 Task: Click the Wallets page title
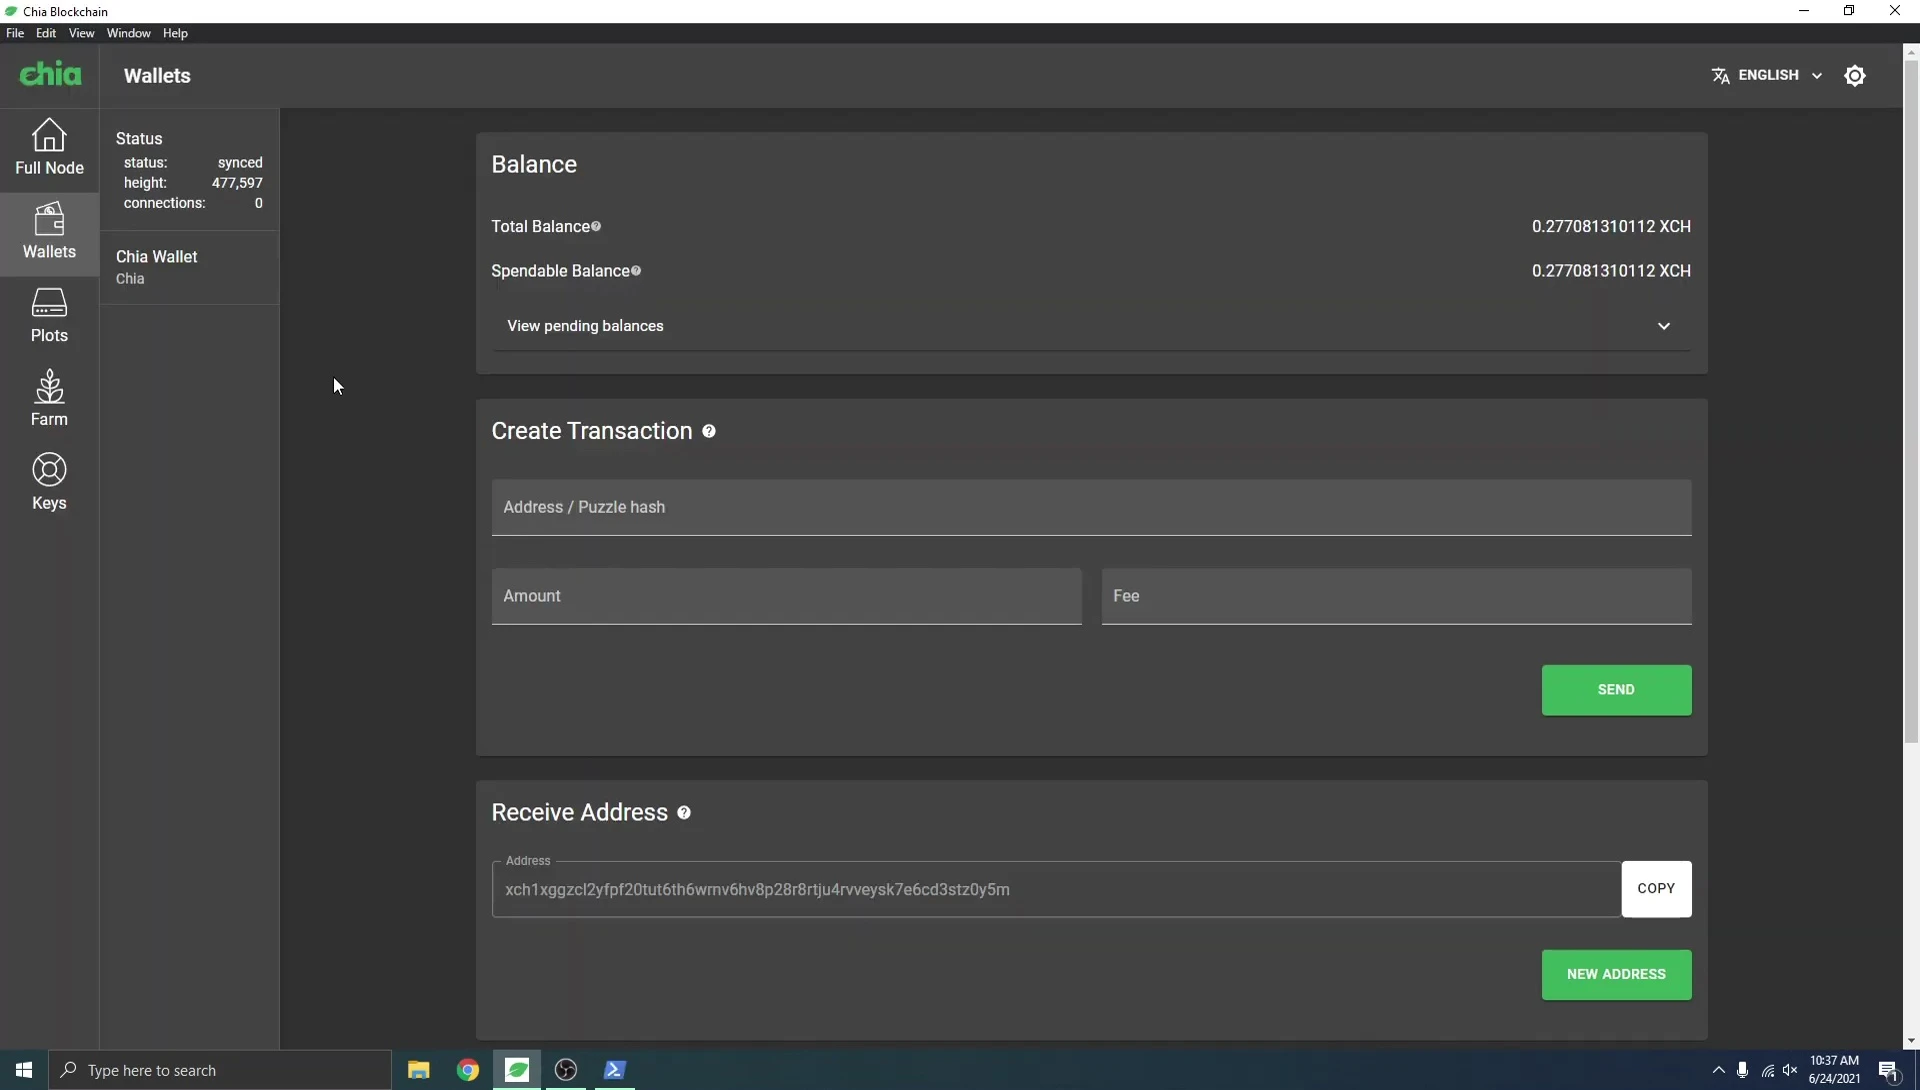[x=157, y=76]
